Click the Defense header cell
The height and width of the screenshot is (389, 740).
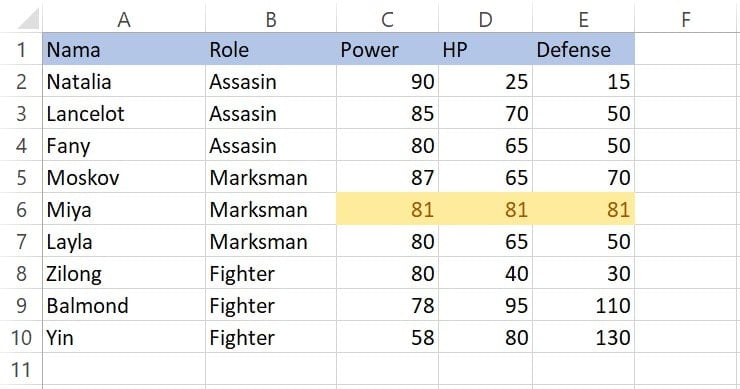583,49
